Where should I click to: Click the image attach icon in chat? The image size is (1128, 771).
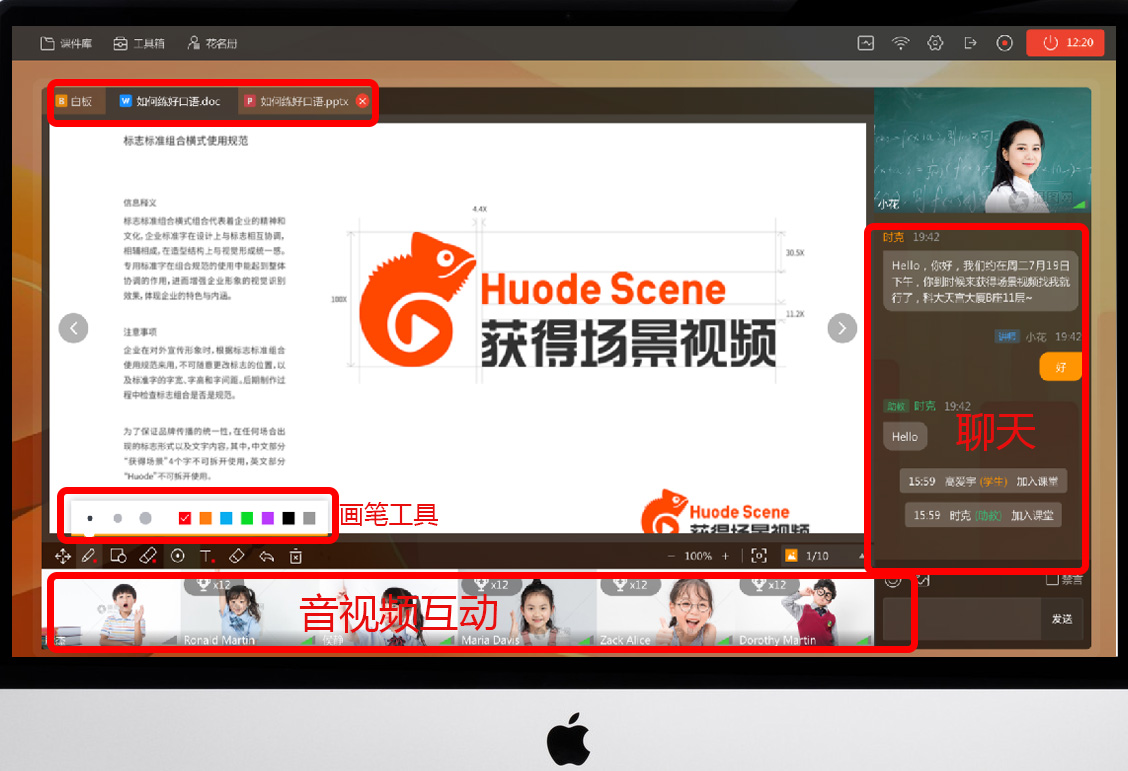(923, 580)
